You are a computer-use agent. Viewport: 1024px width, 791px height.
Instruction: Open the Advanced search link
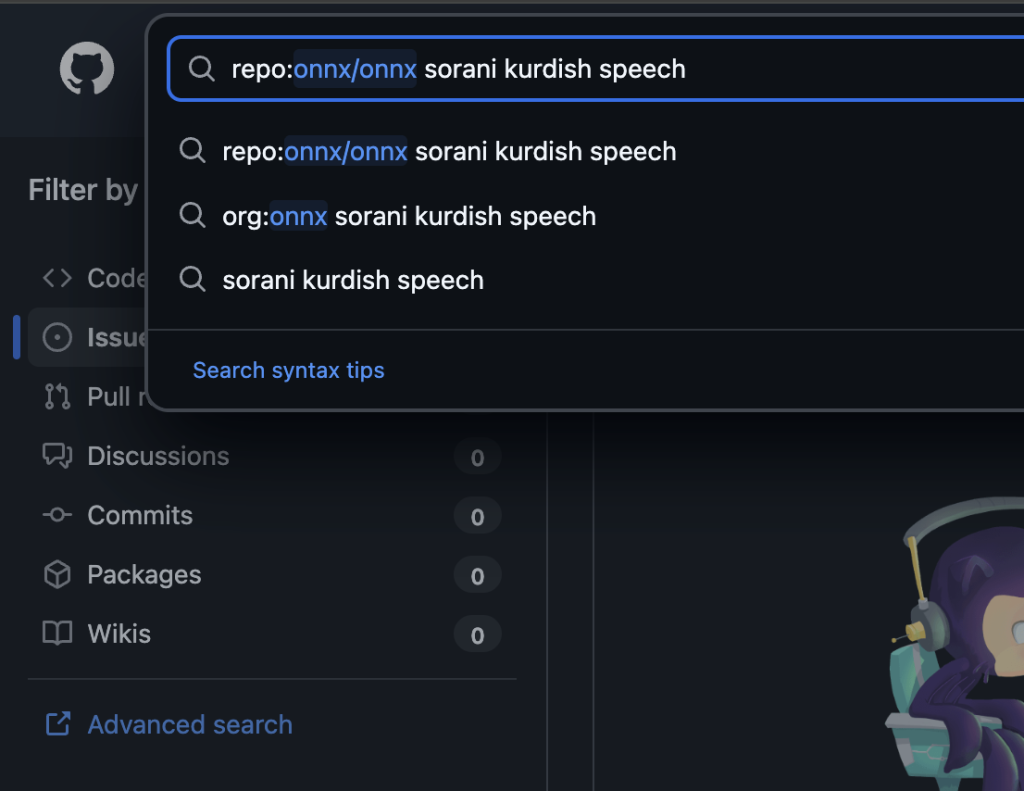(x=190, y=724)
